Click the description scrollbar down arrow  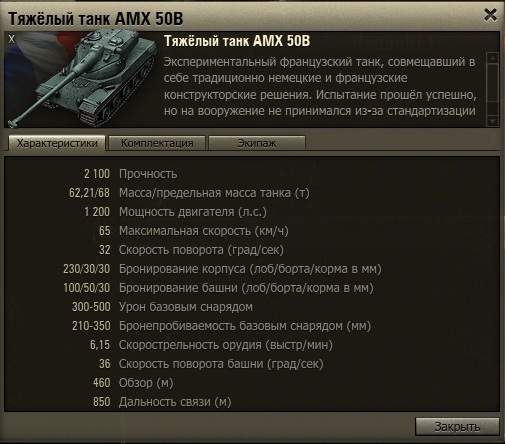[x=493, y=121]
